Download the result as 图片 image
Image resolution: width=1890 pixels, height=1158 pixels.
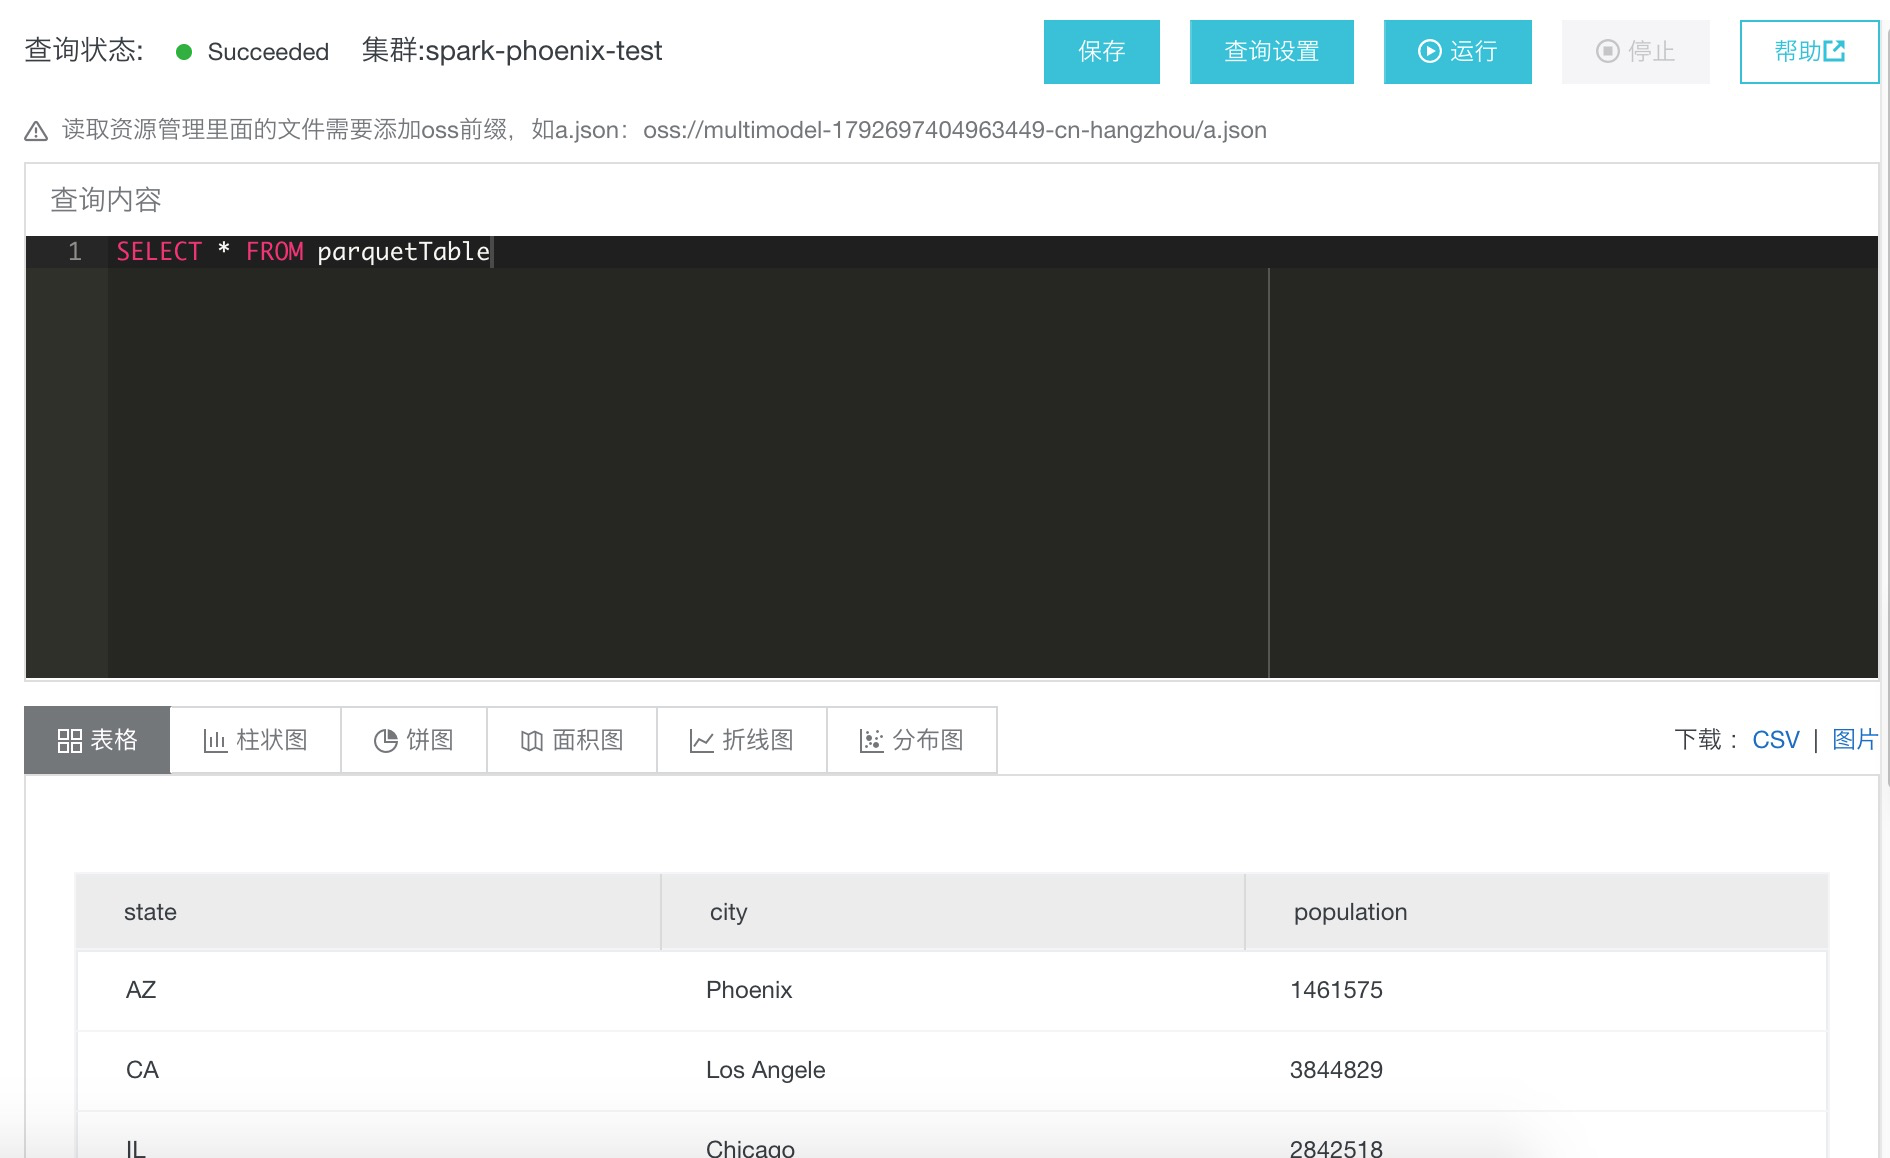pos(1856,740)
